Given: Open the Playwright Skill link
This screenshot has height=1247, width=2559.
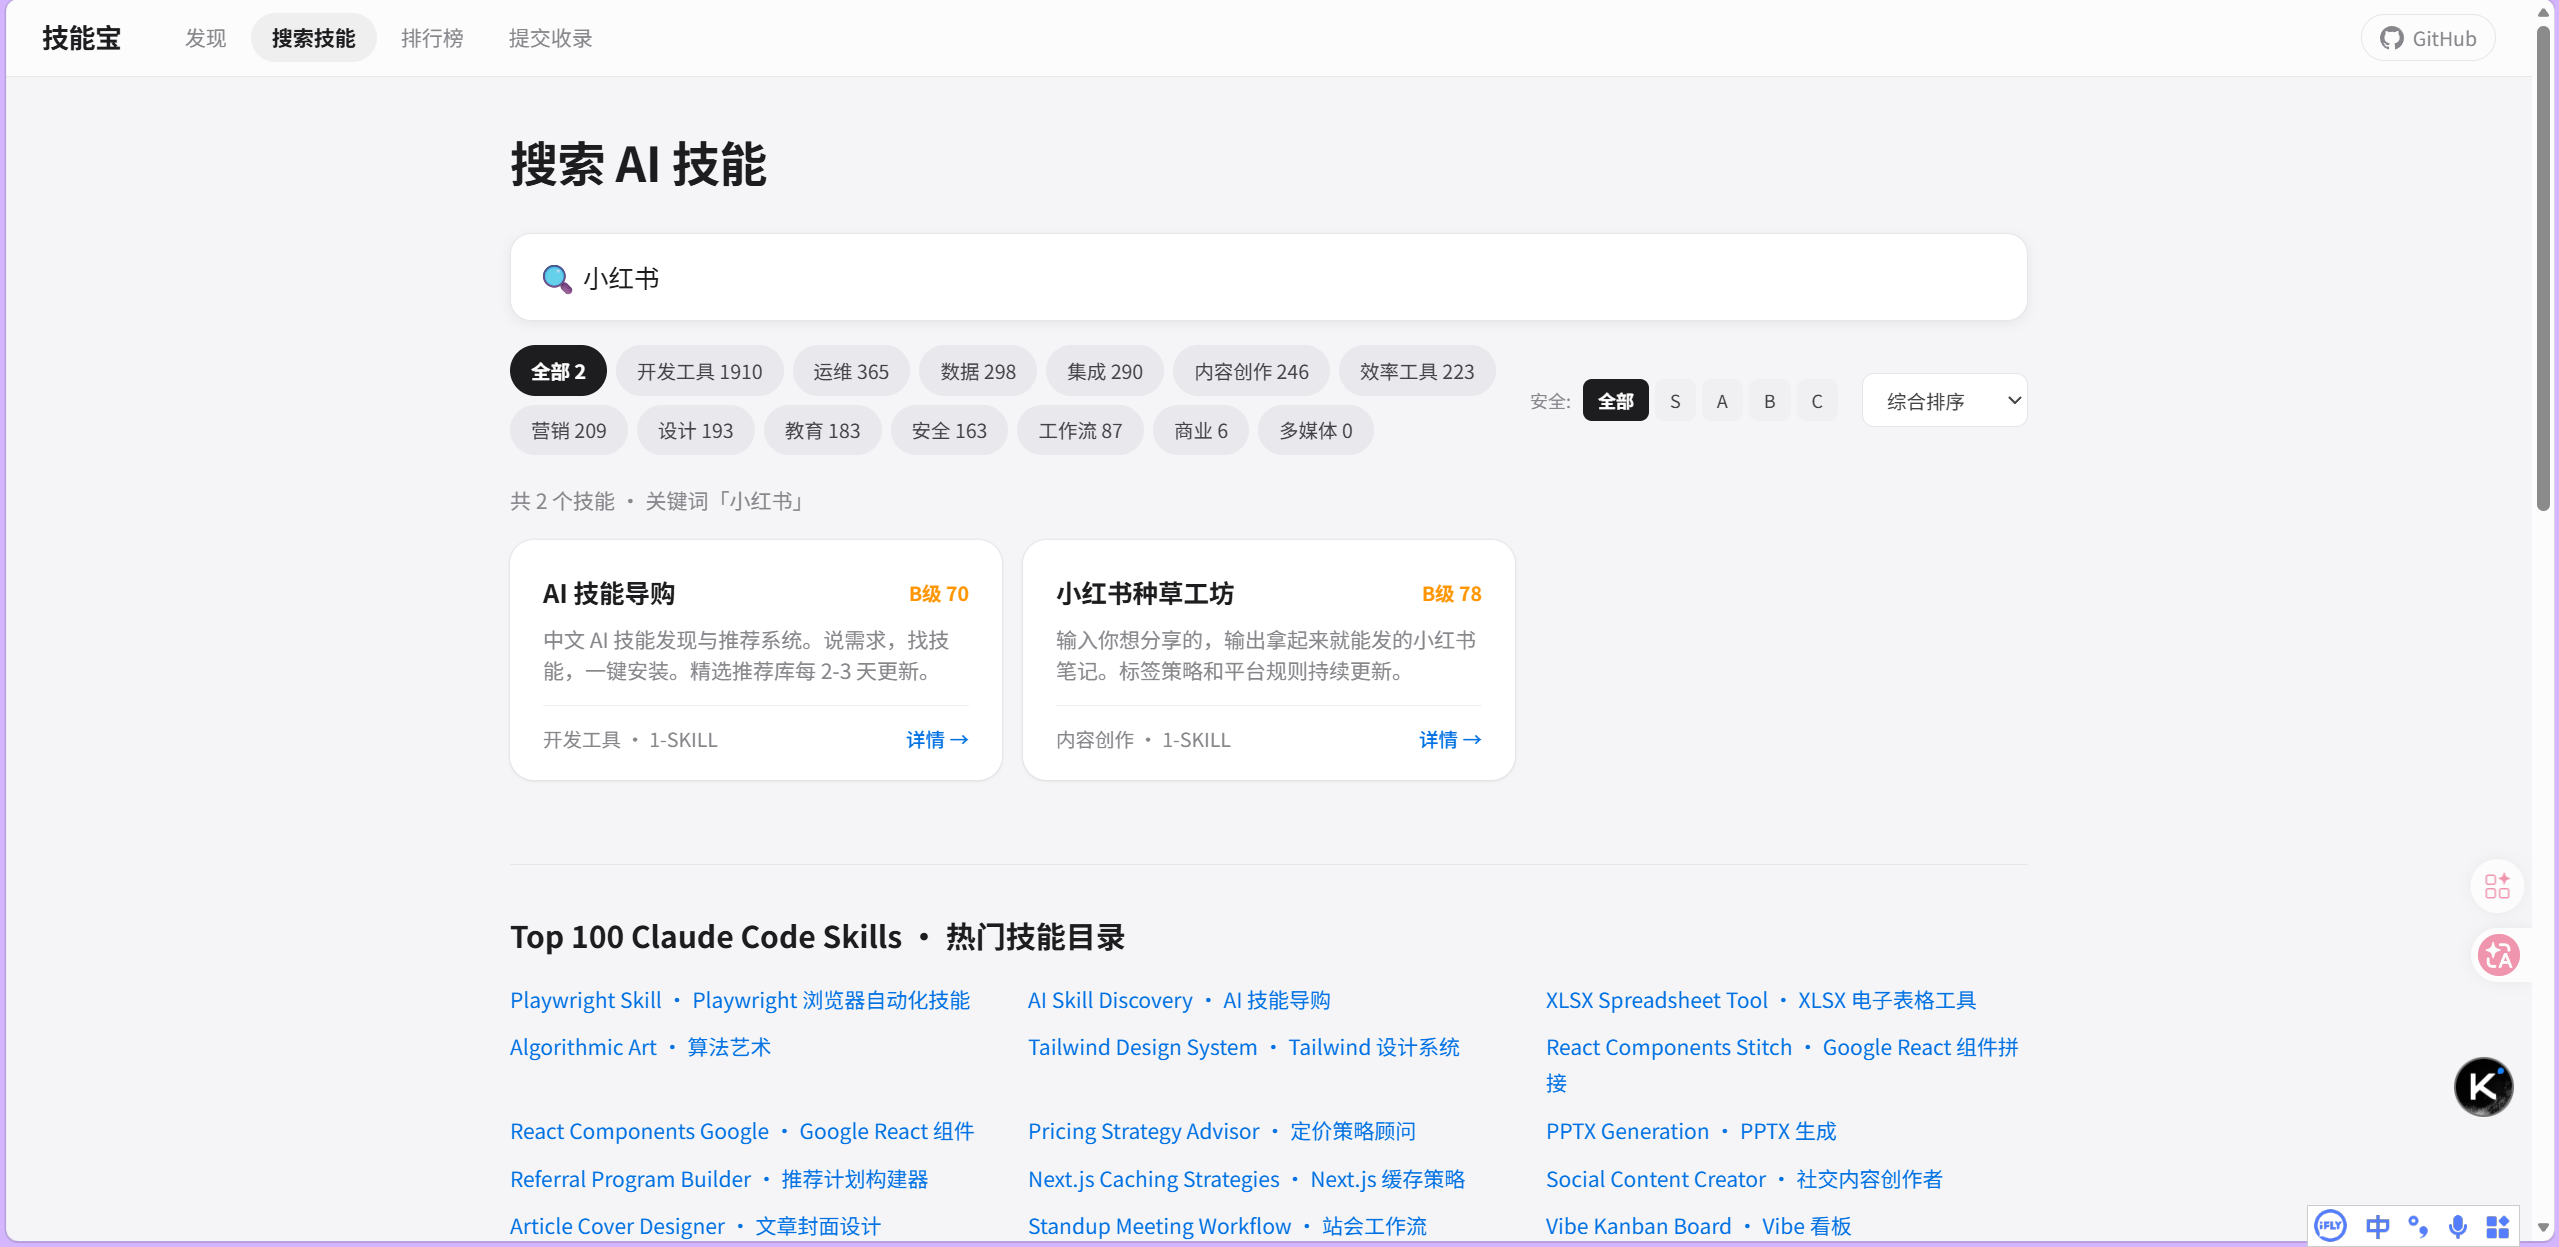Looking at the screenshot, I should click(x=585, y=999).
